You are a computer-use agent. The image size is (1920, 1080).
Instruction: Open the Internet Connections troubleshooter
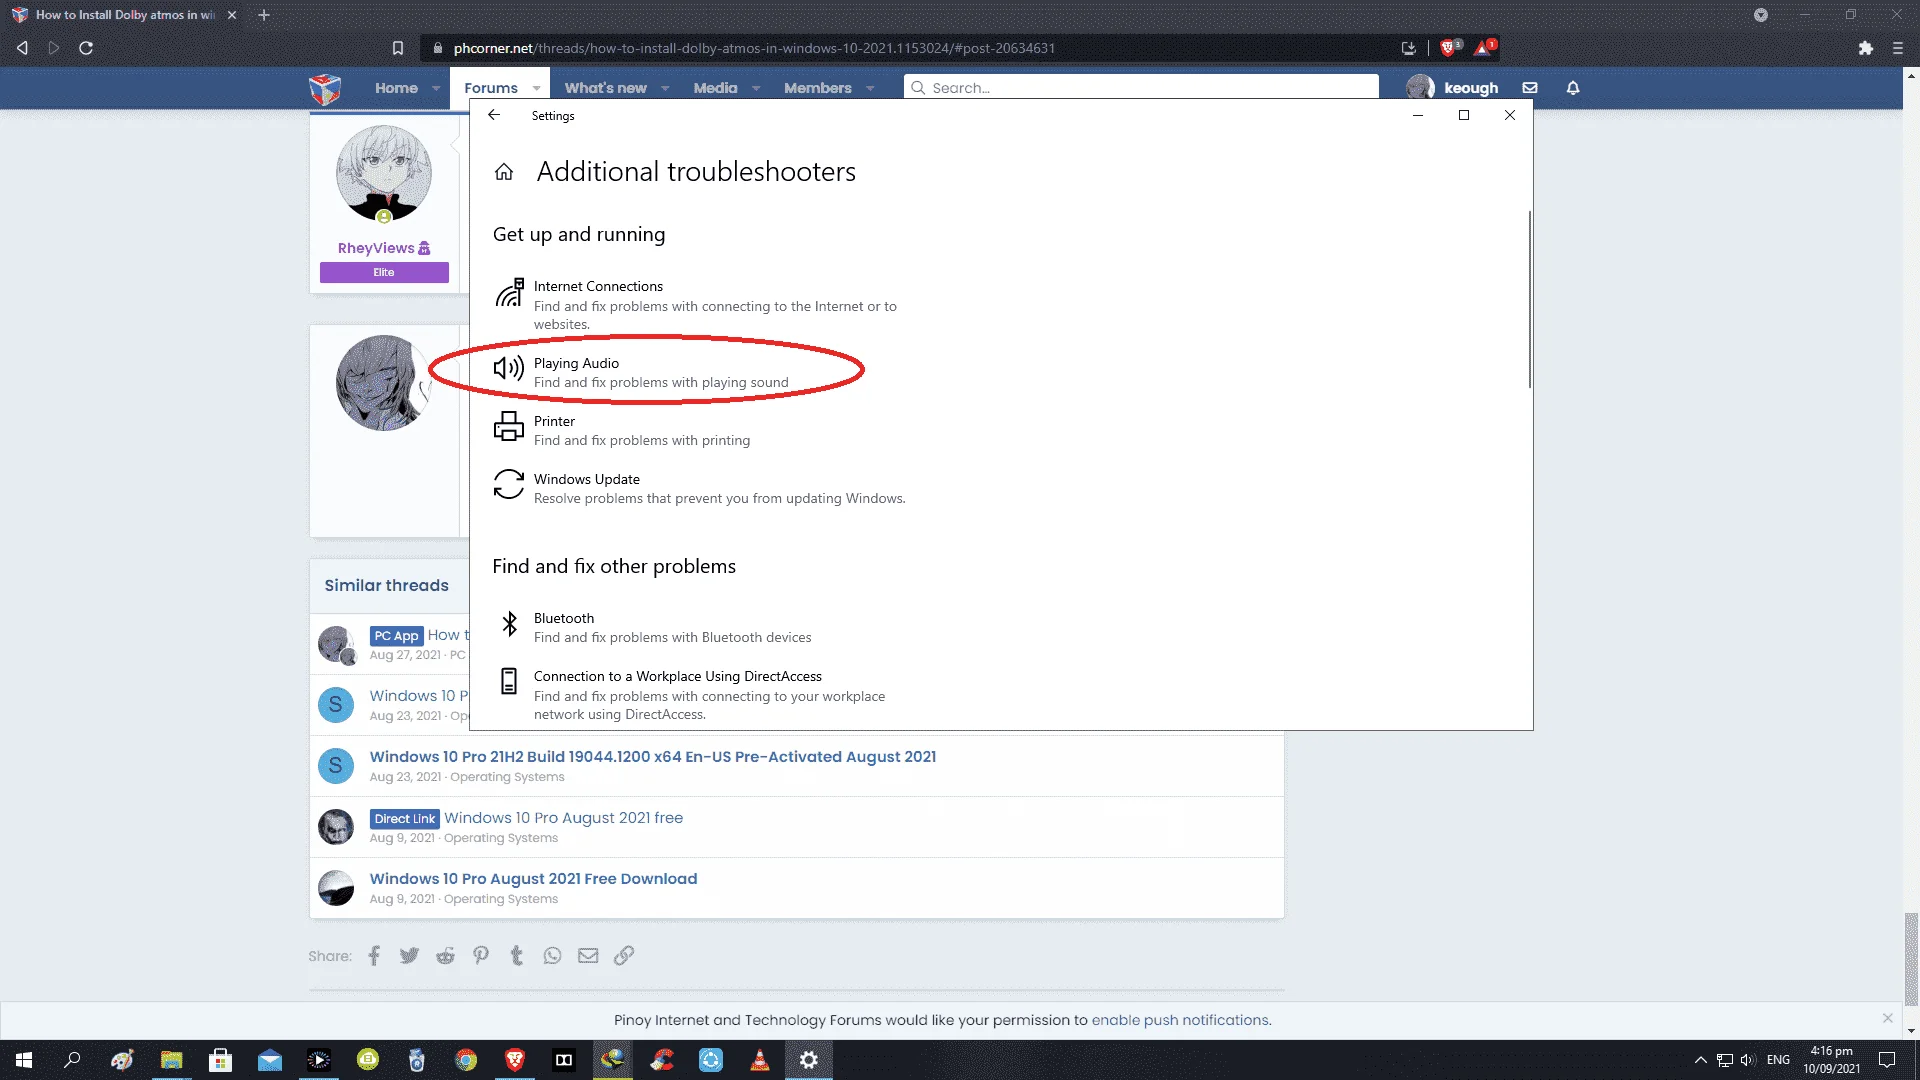(700, 304)
